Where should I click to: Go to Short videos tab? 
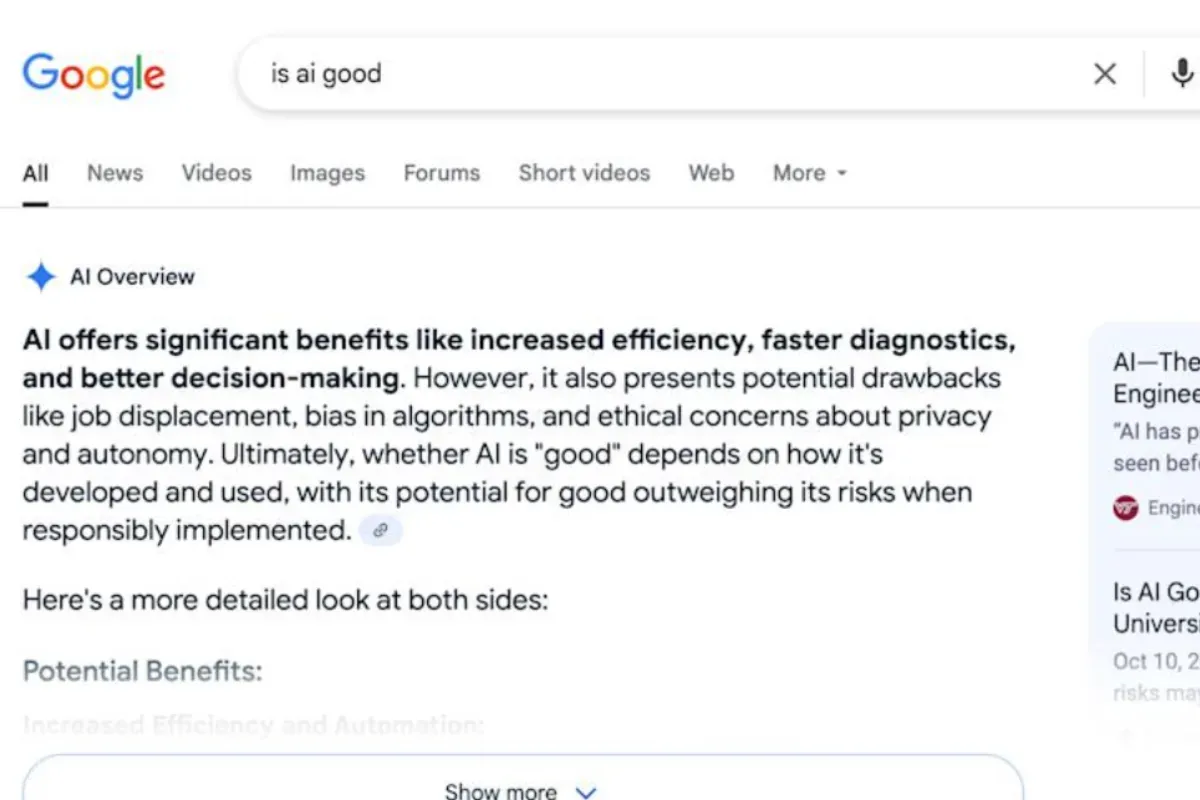click(x=584, y=173)
